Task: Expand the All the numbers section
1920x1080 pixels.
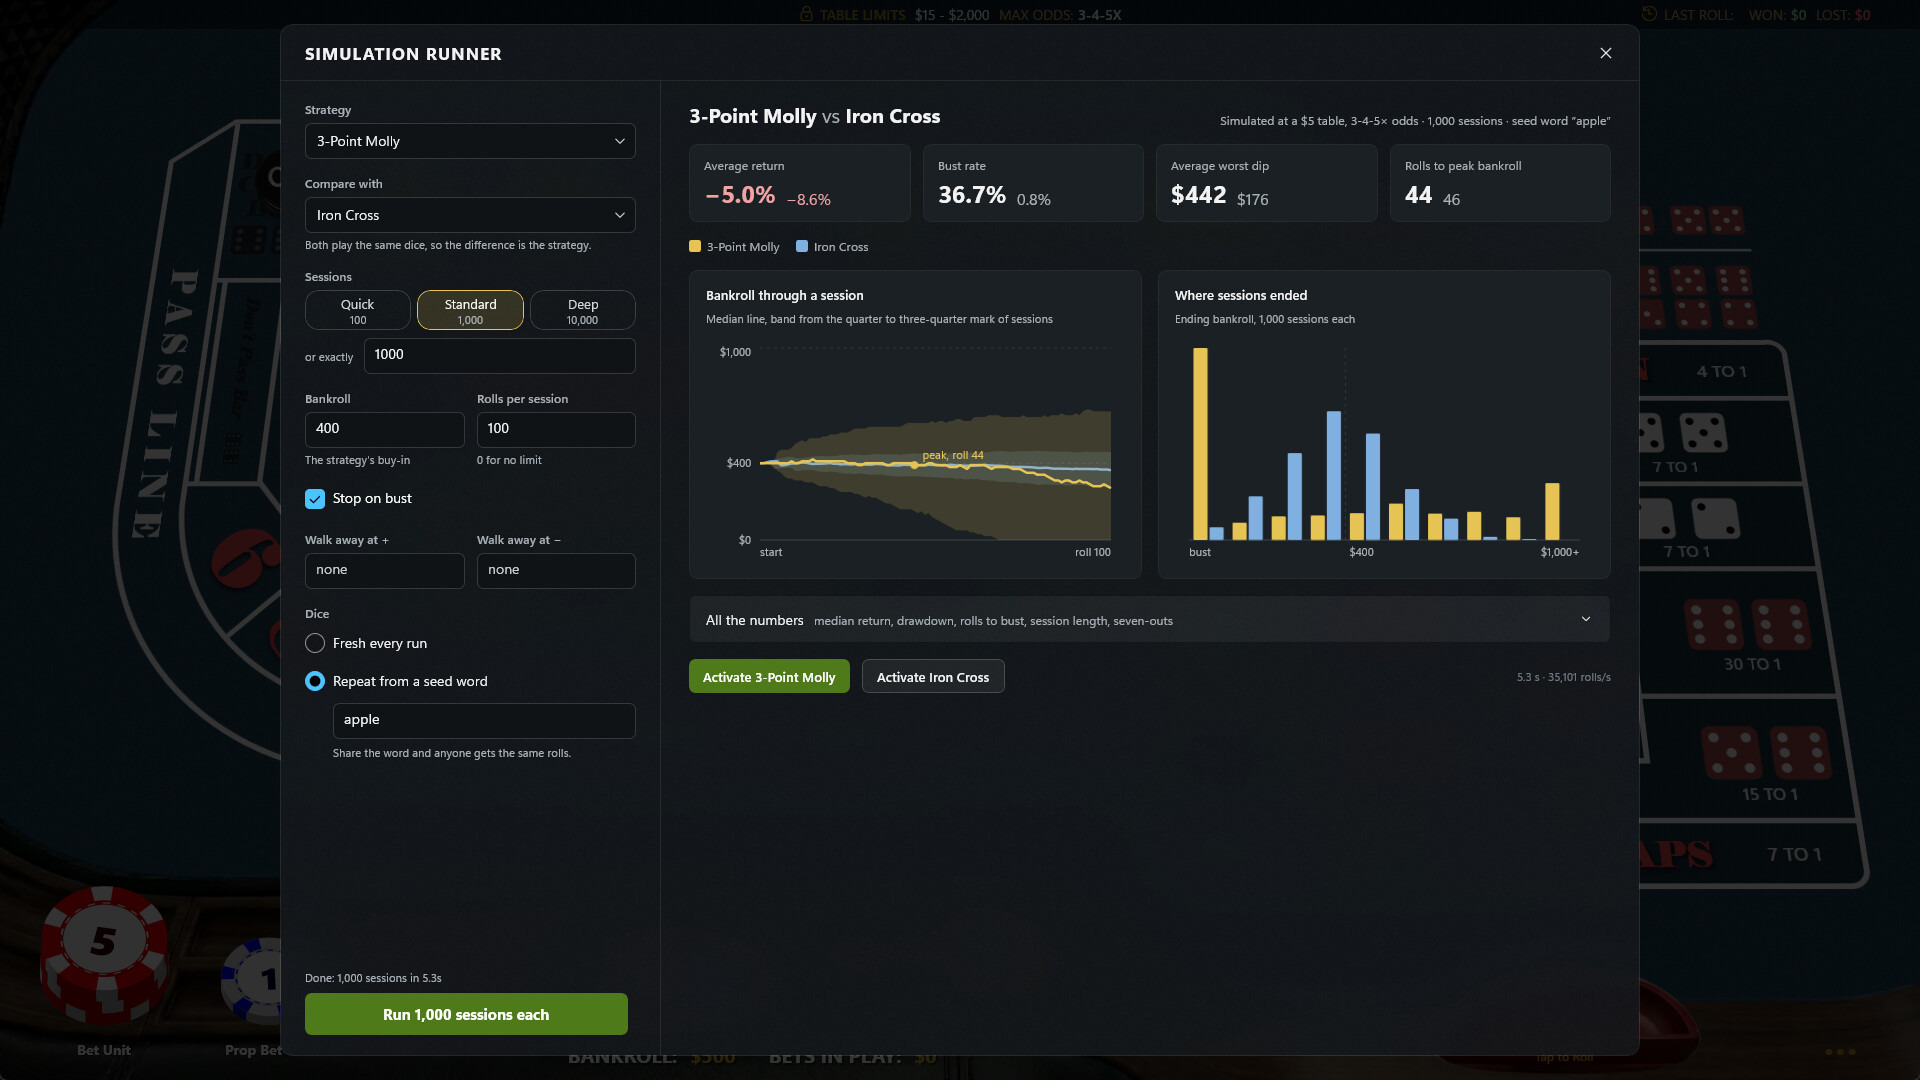Action: 1149,620
